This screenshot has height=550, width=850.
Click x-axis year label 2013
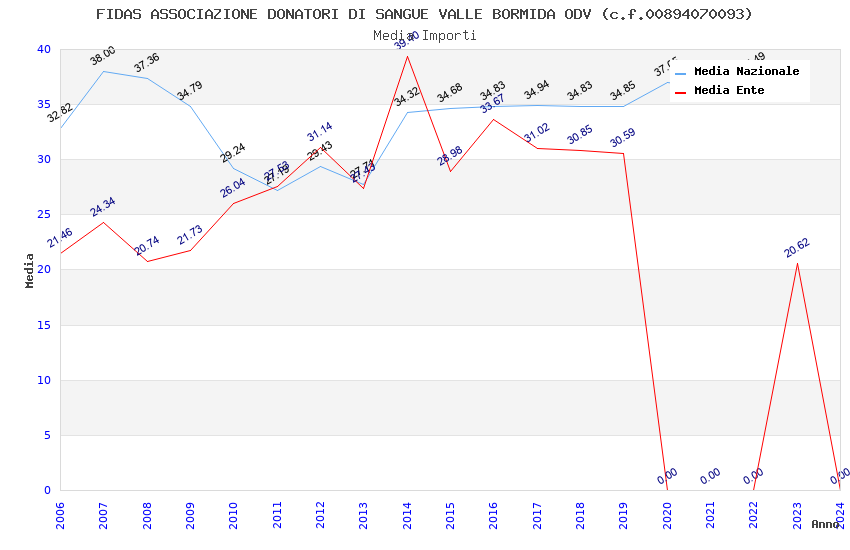364,515
